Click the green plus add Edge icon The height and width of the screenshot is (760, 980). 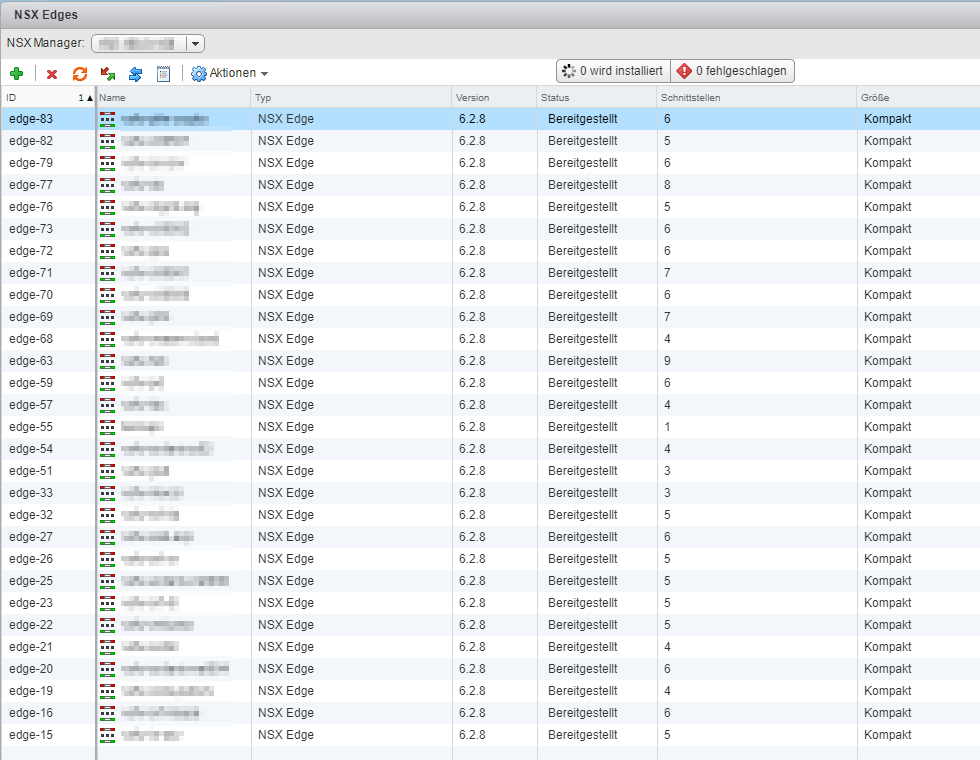[x=16, y=74]
